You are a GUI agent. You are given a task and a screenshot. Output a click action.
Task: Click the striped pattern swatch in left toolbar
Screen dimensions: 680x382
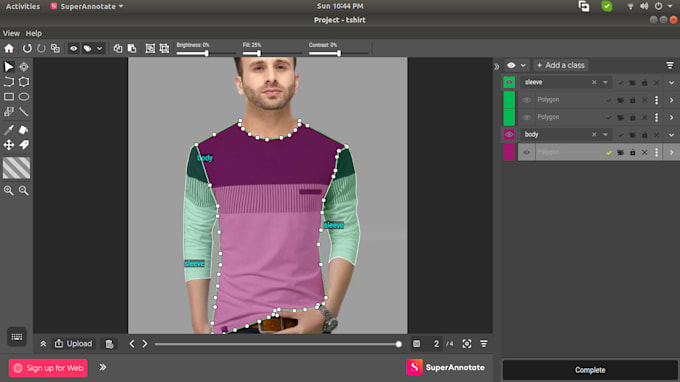(16, 168)
